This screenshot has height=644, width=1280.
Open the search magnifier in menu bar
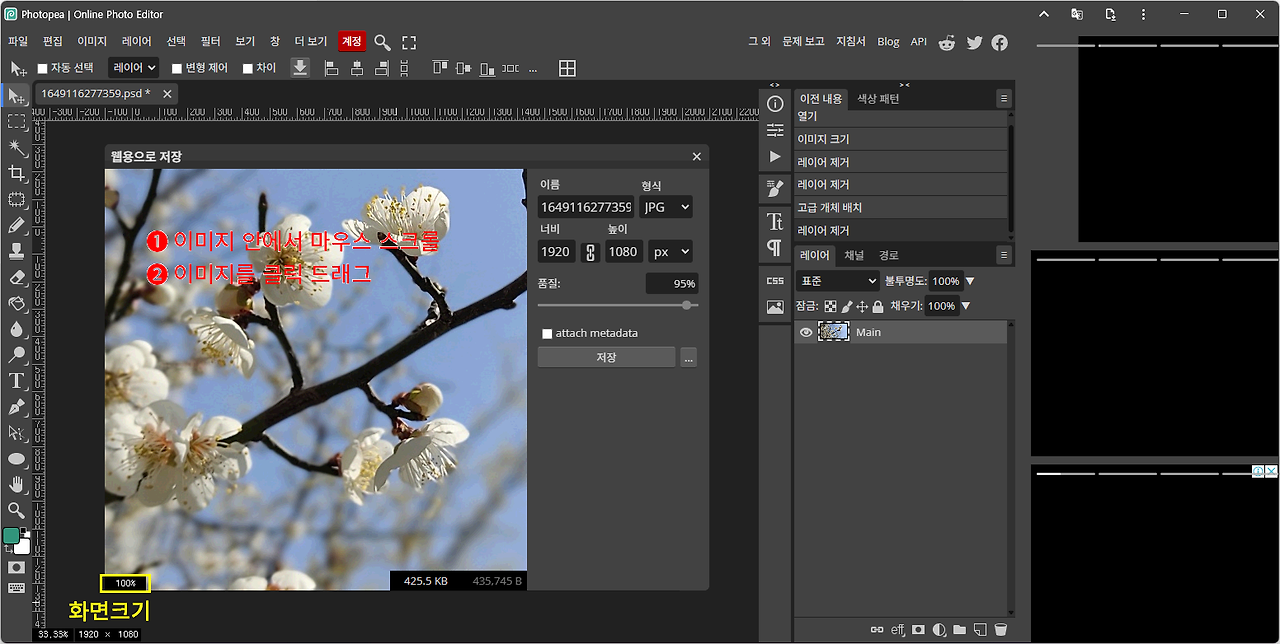pyautogui.click(x=382, y=42)
